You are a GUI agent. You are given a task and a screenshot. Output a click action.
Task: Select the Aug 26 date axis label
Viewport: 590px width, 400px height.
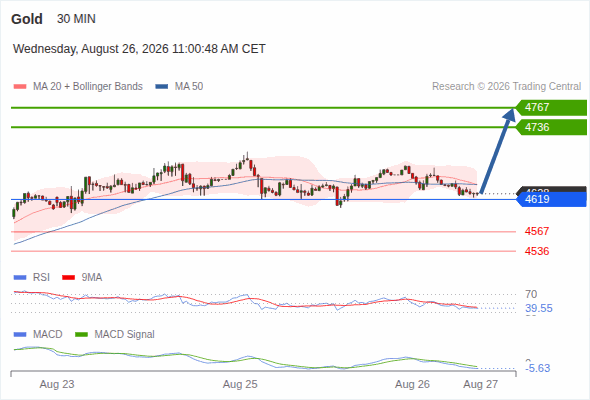tap(412, 384)
